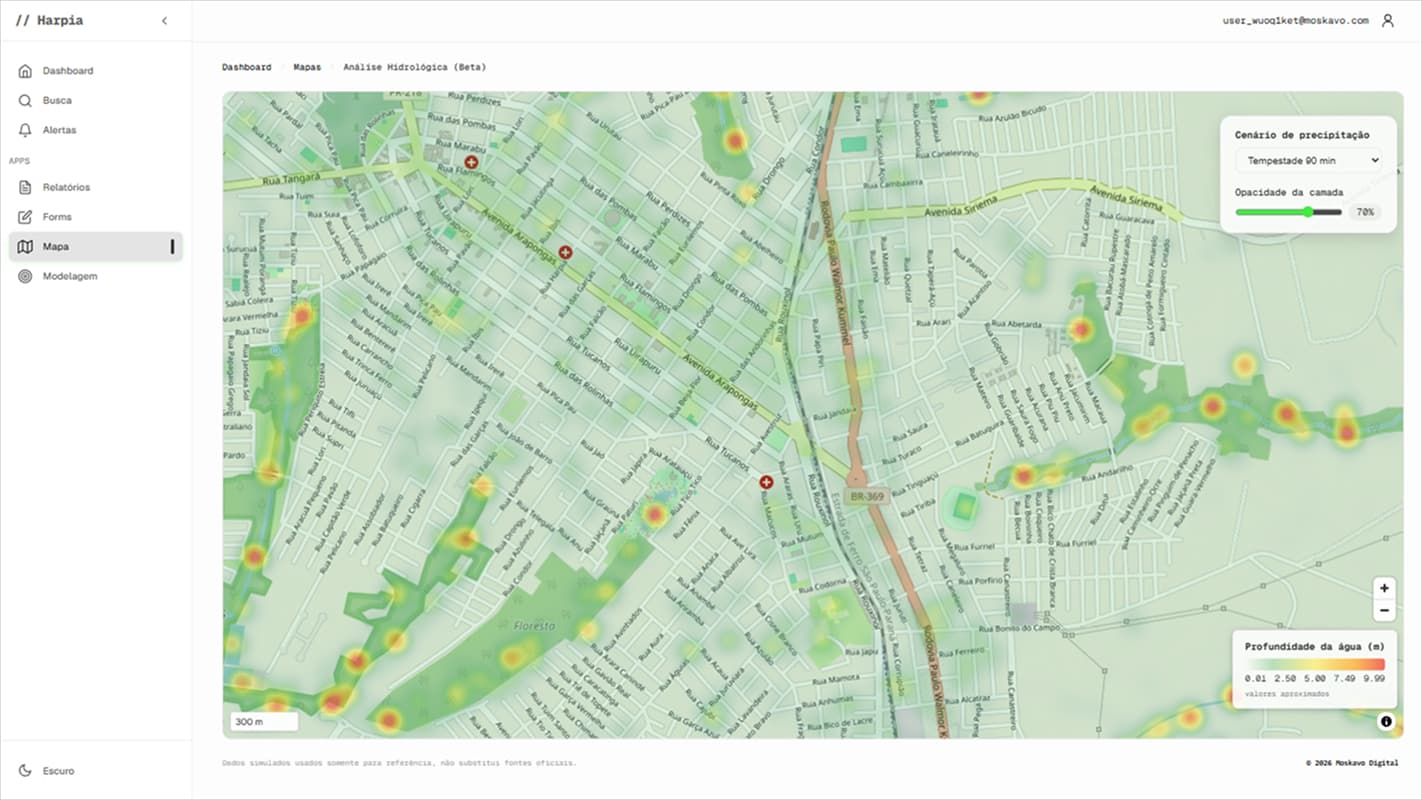Zoom in with the plus button
The image size is (1422, 800).
click(1384, 588)
